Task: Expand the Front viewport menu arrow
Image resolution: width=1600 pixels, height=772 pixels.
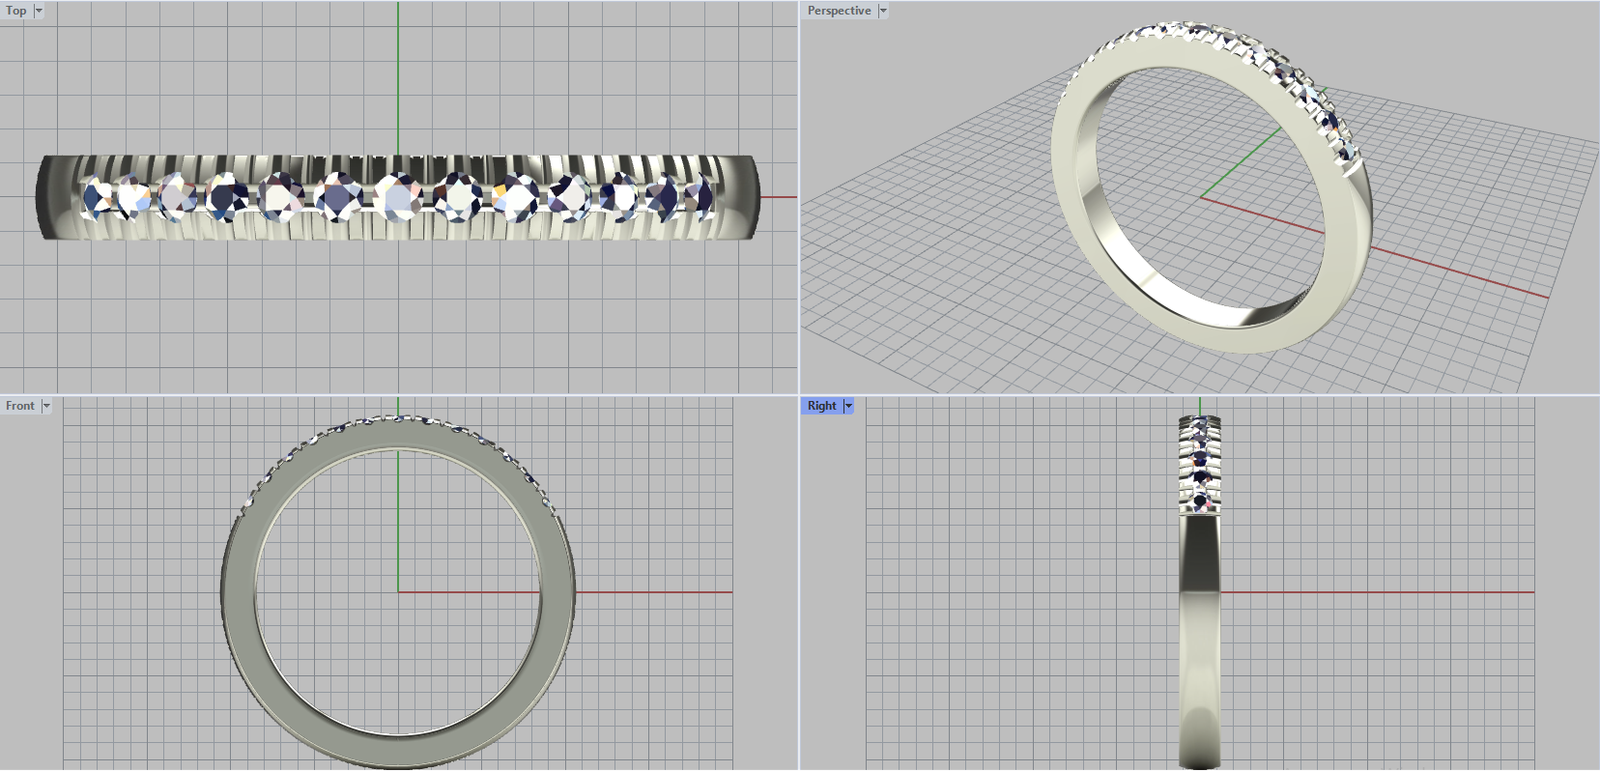Action: point(46,406)
